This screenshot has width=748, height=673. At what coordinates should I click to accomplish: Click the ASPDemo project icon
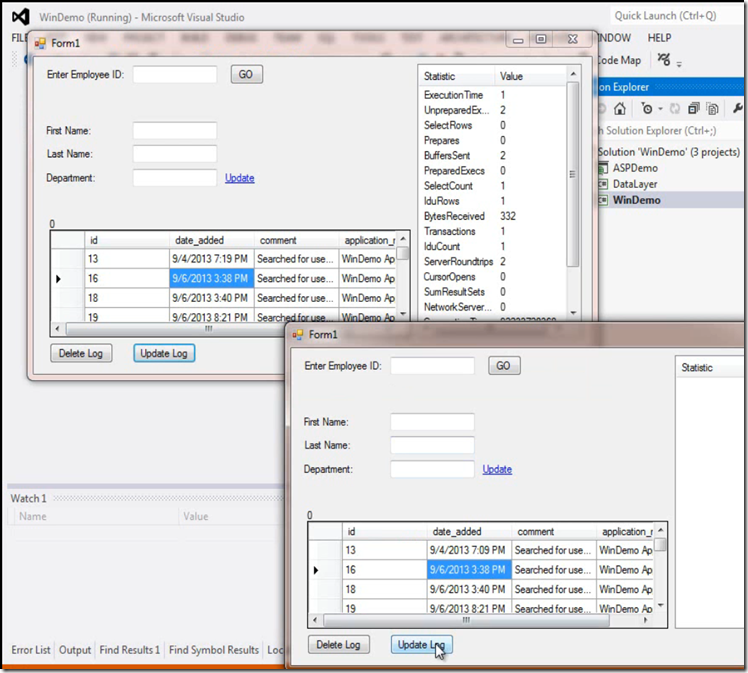[603, 168]
